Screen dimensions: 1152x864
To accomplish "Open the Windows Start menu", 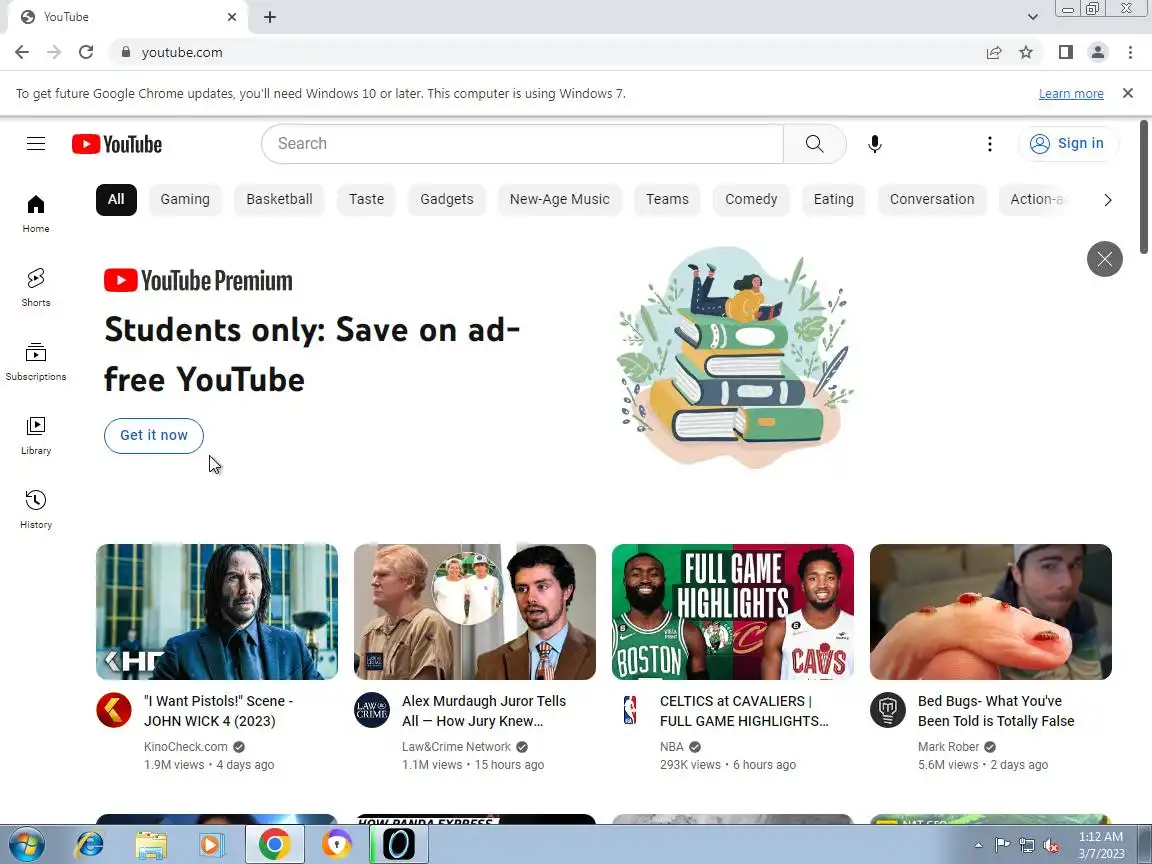I will [x=26, y=845].
